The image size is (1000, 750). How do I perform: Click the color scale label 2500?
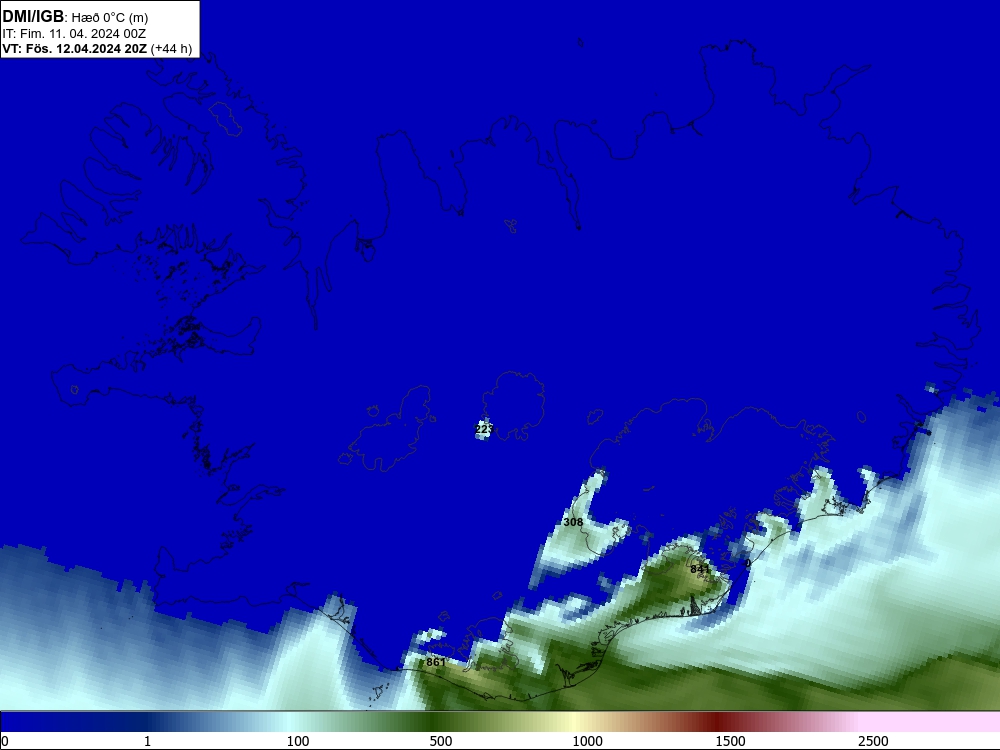coord(873,741)
